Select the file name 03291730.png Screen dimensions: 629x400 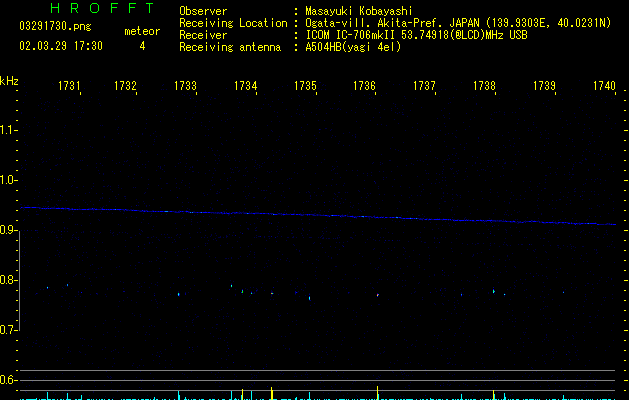pos(55,26)
